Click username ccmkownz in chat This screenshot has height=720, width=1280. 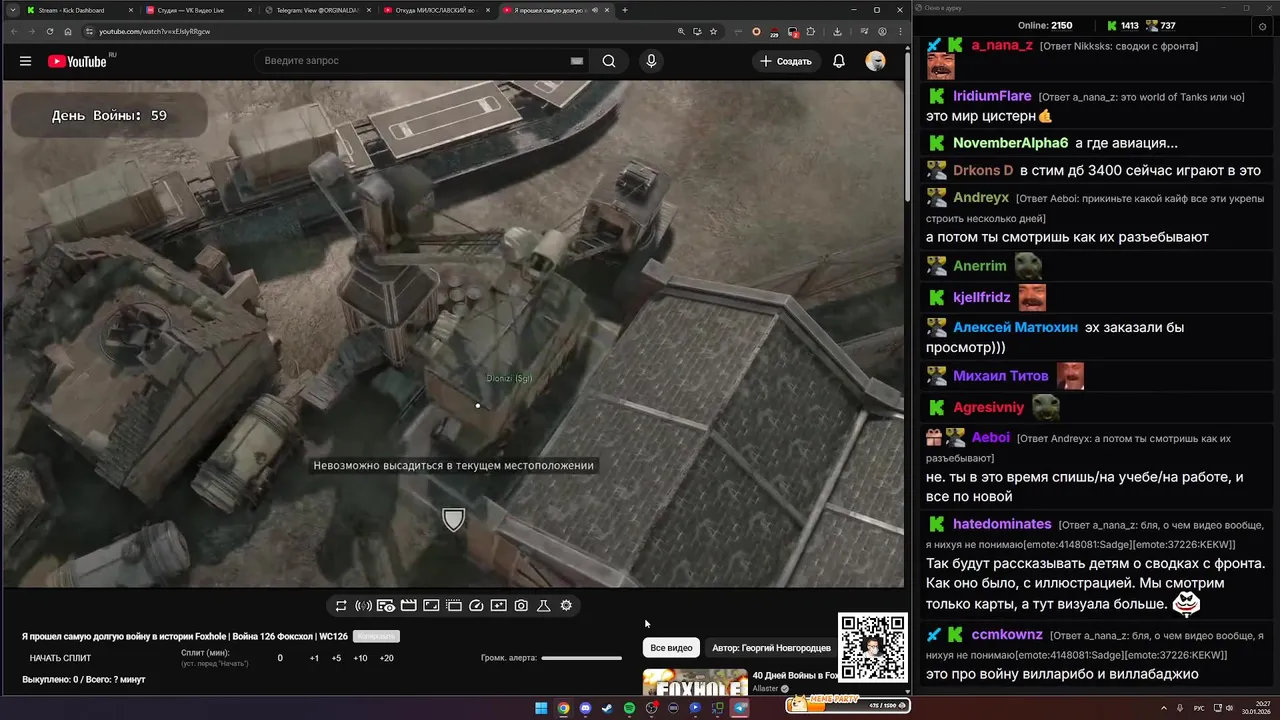(x=1007, y=635)
